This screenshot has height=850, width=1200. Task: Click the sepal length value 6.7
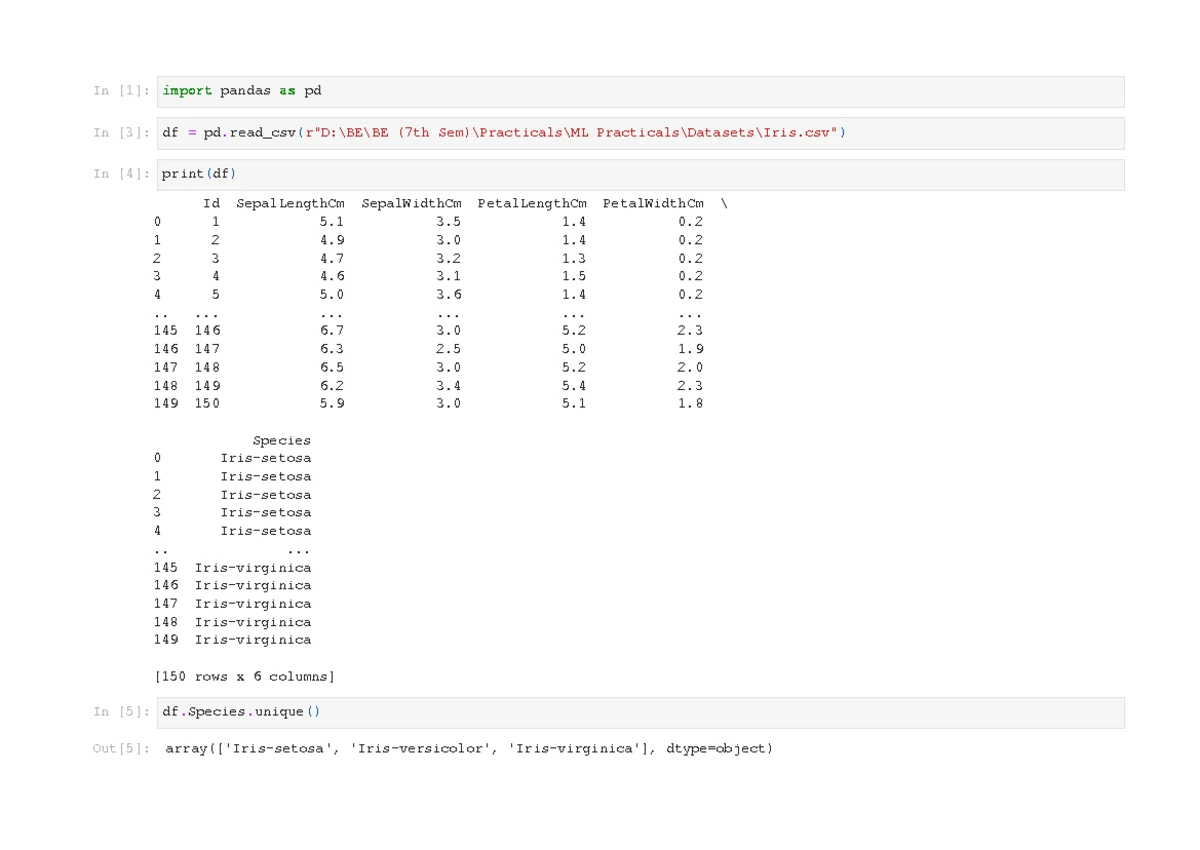pos(332,331)
